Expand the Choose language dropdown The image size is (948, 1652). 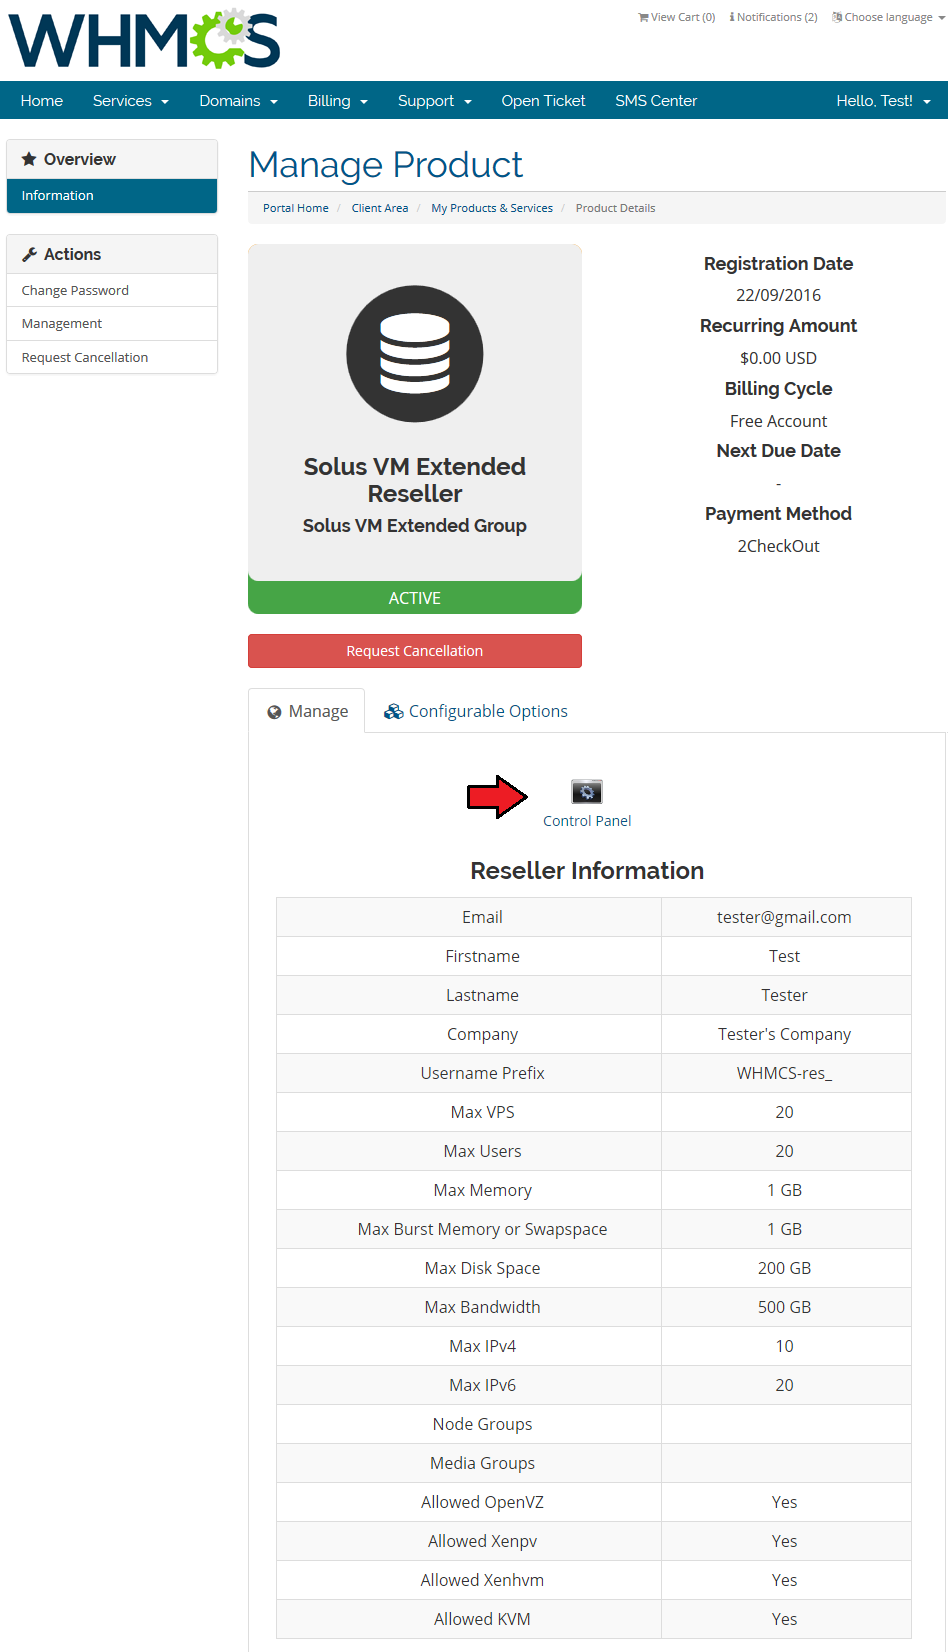[889, 17]
